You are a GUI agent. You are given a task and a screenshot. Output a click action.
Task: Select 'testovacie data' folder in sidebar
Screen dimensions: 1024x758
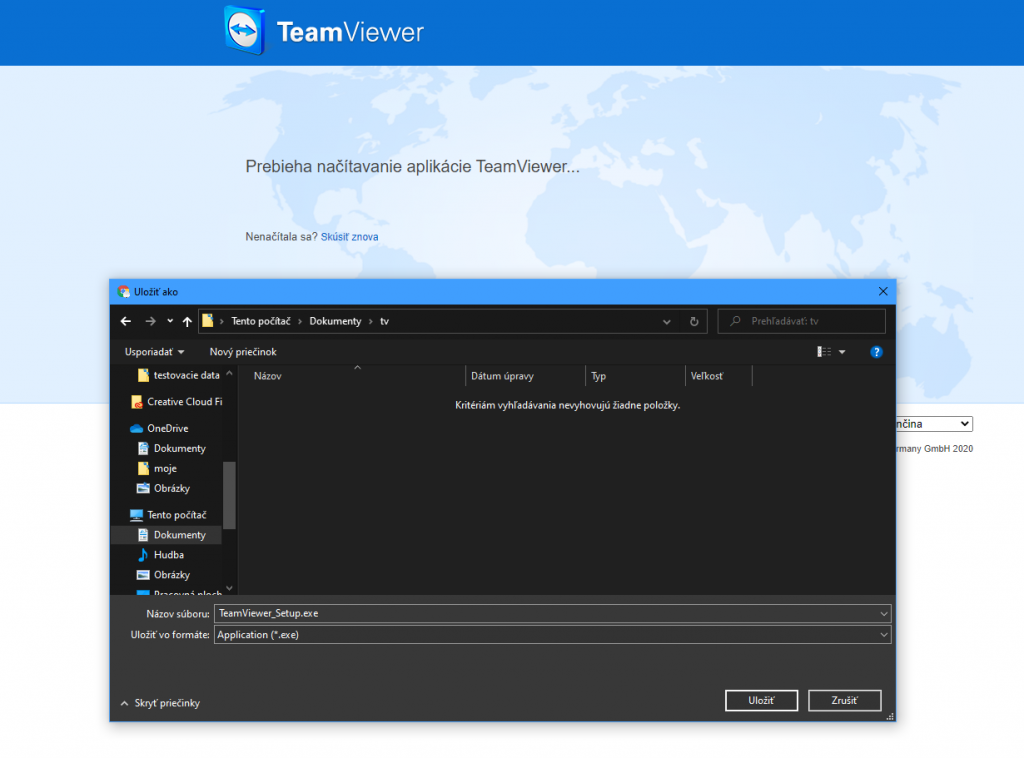coord(180,375)
